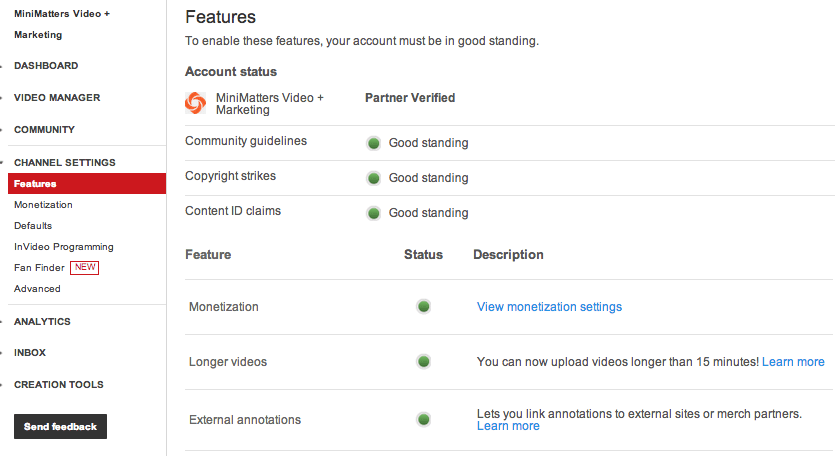
Task: Open the Analytics section
Action: (42, 322)
